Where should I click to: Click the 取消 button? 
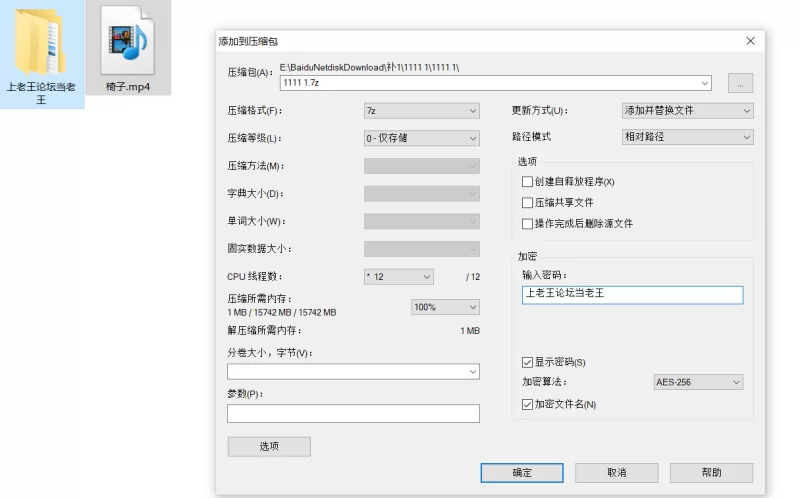click(x=616, y=472)
